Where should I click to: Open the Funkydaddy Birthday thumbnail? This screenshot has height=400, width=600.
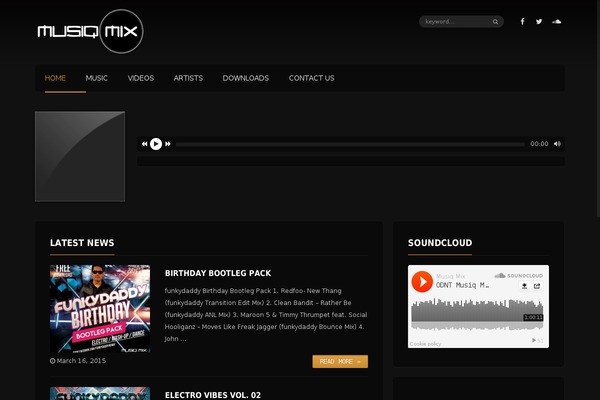click(100, 309)
